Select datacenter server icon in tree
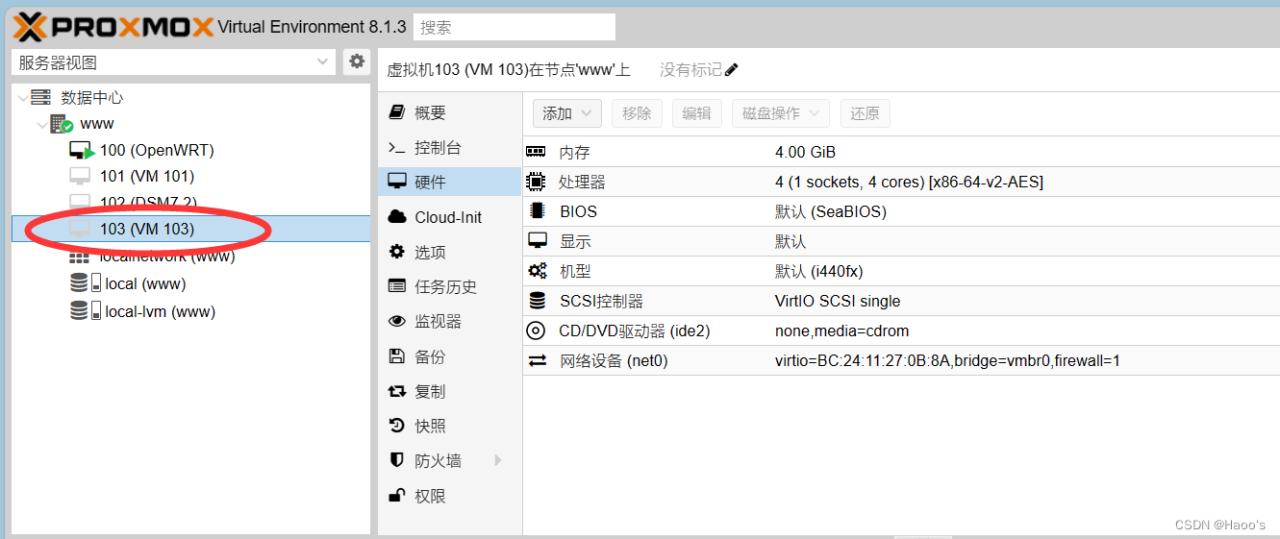The height and width of the screenshot is (539, 1280). [41, 97]
